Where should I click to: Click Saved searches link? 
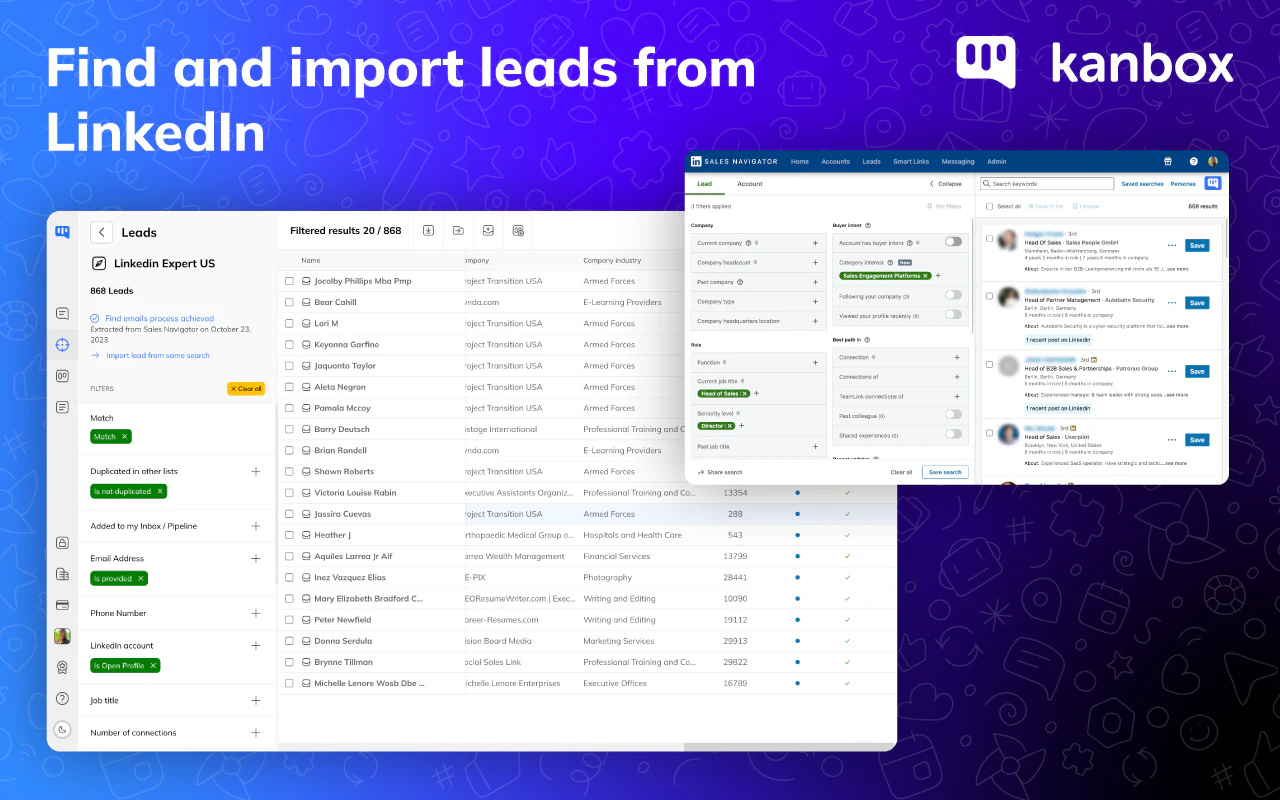pyautogui.click(x=1142, y=184)
